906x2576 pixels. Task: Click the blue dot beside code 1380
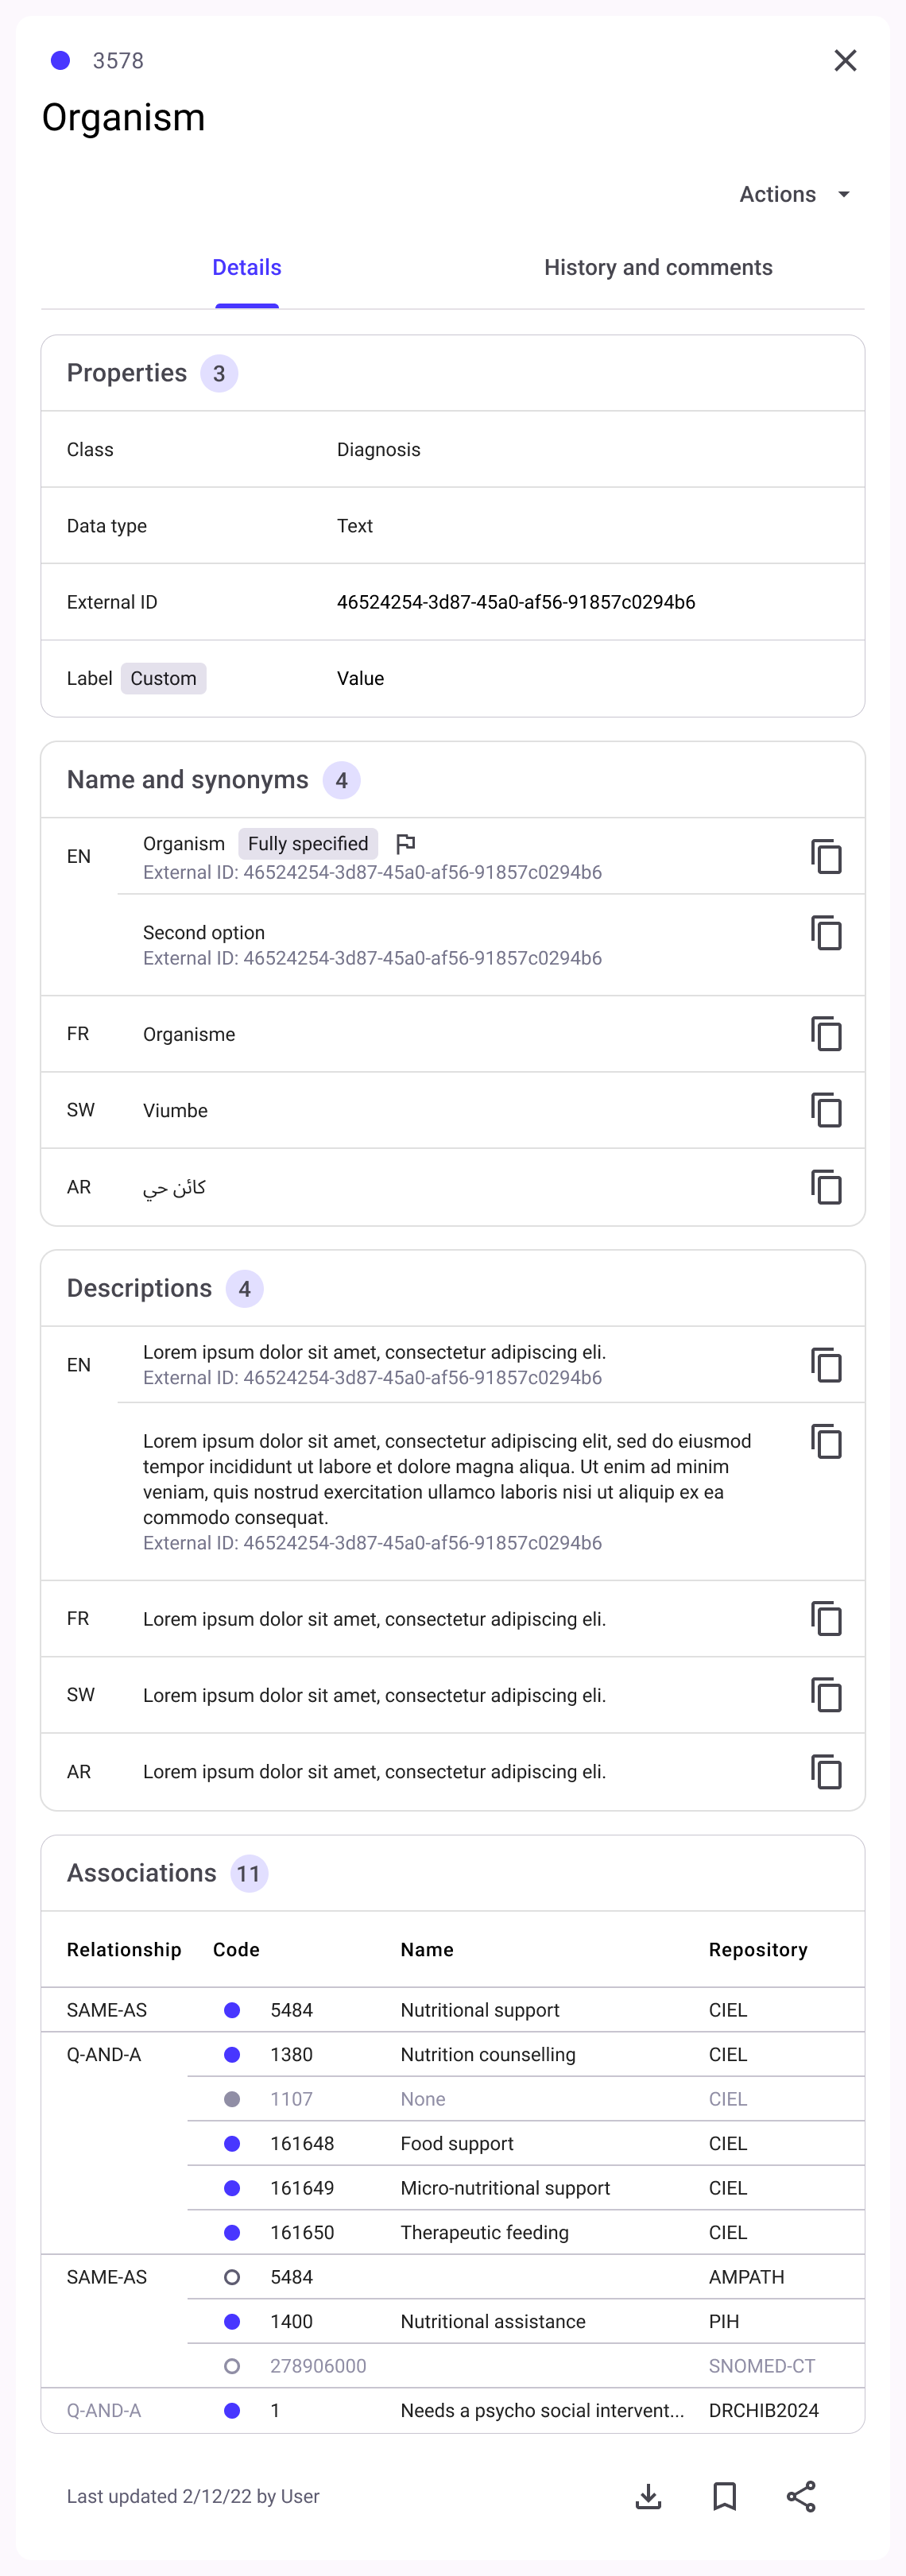(232, 2054)
